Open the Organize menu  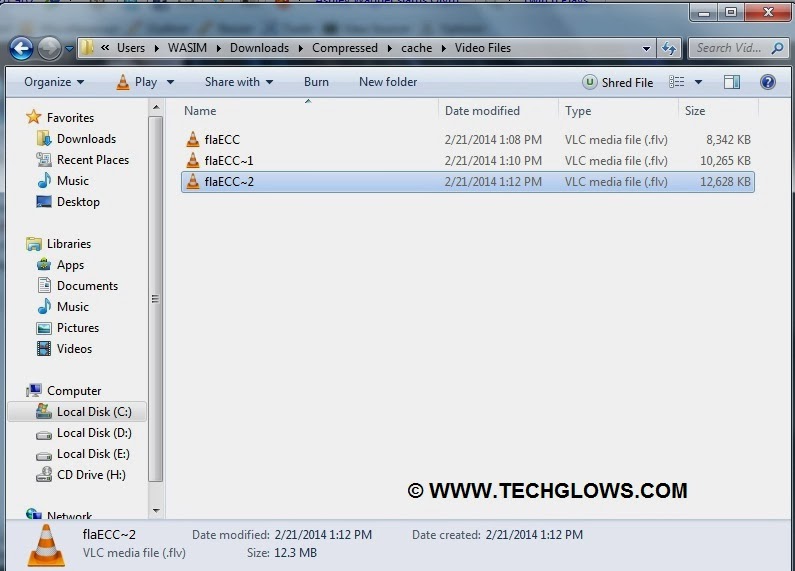(x=54, y=82)
